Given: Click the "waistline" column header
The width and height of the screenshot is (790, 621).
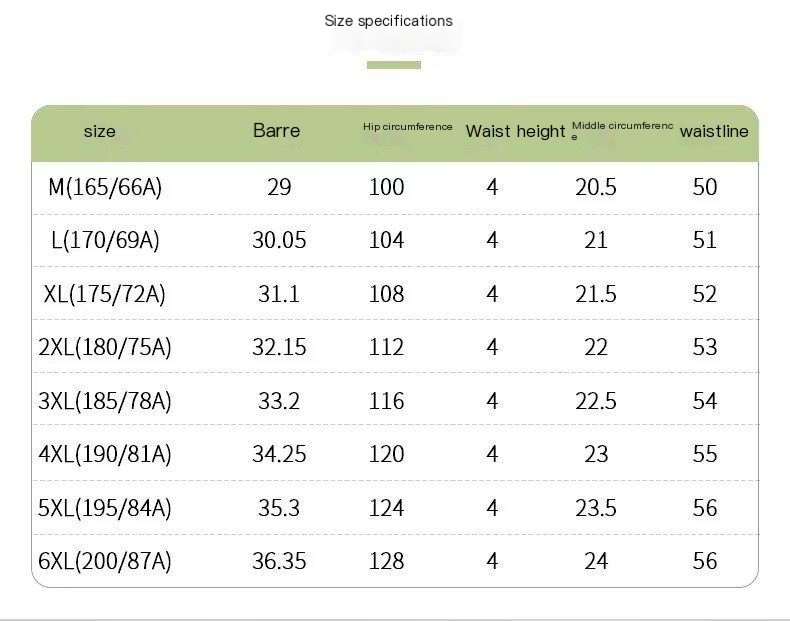Looking at the screenshot, I should coord(713,131).
